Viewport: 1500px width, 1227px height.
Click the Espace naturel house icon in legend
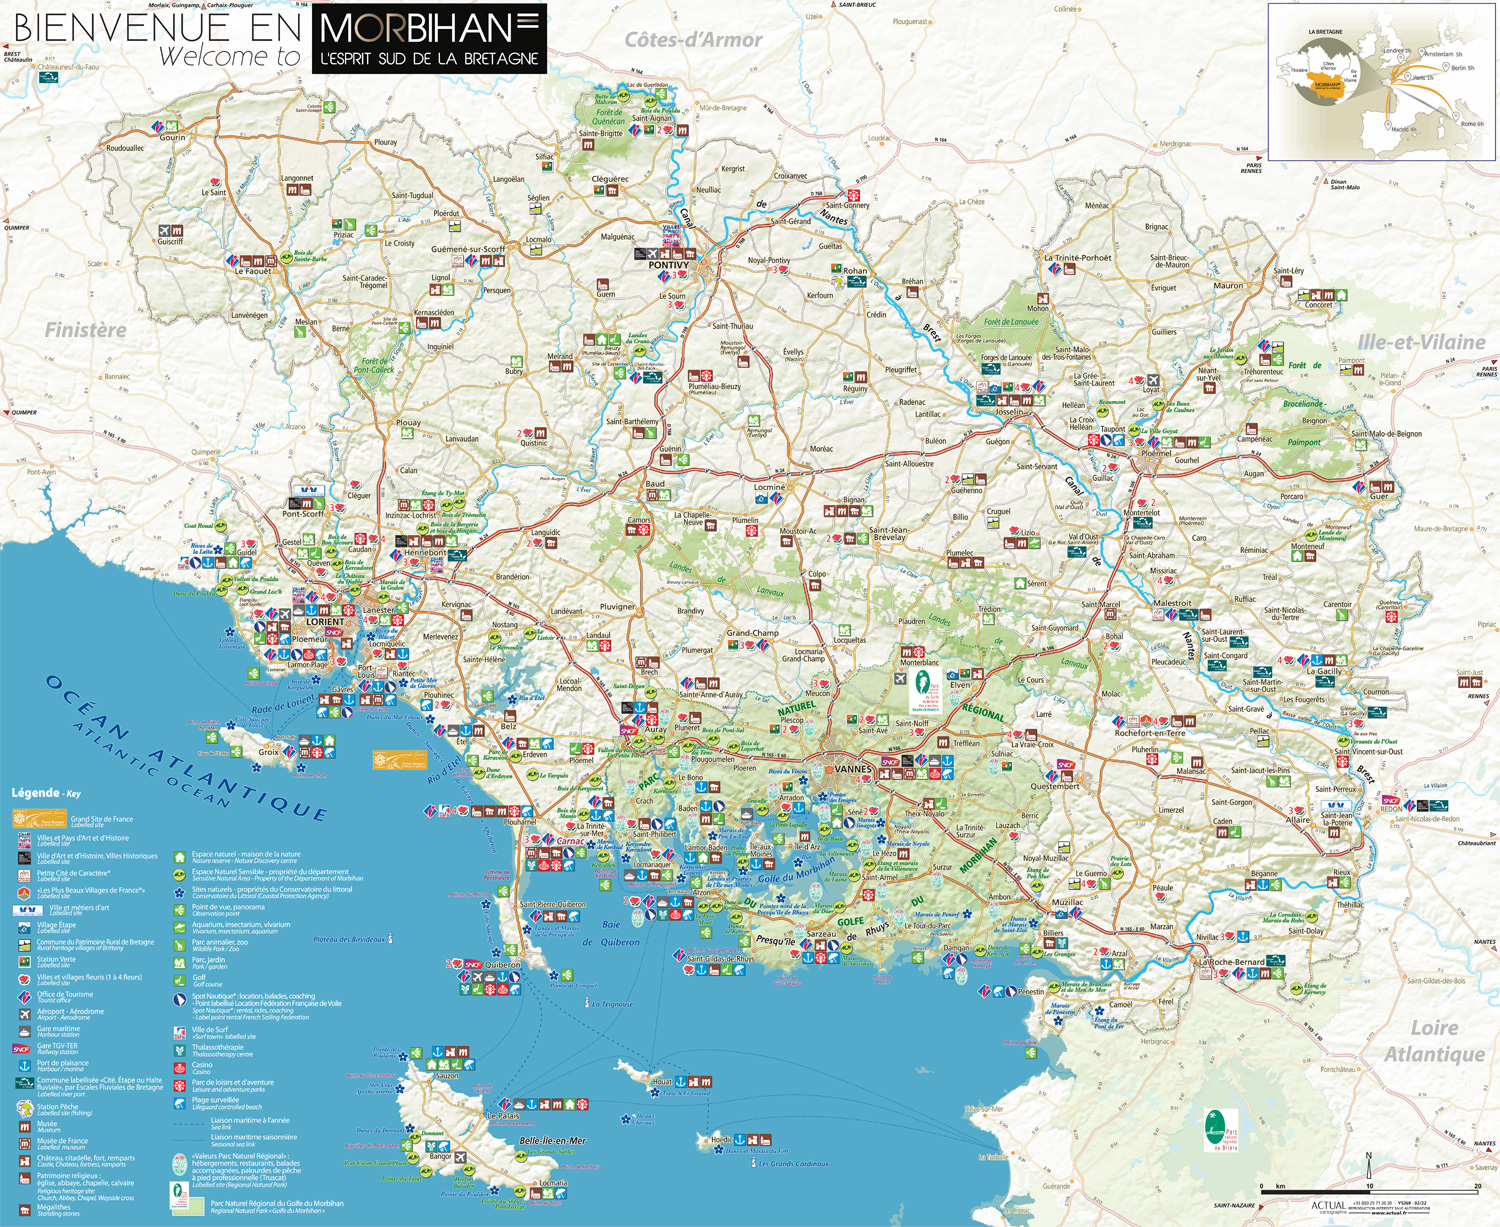click(180, 857)
